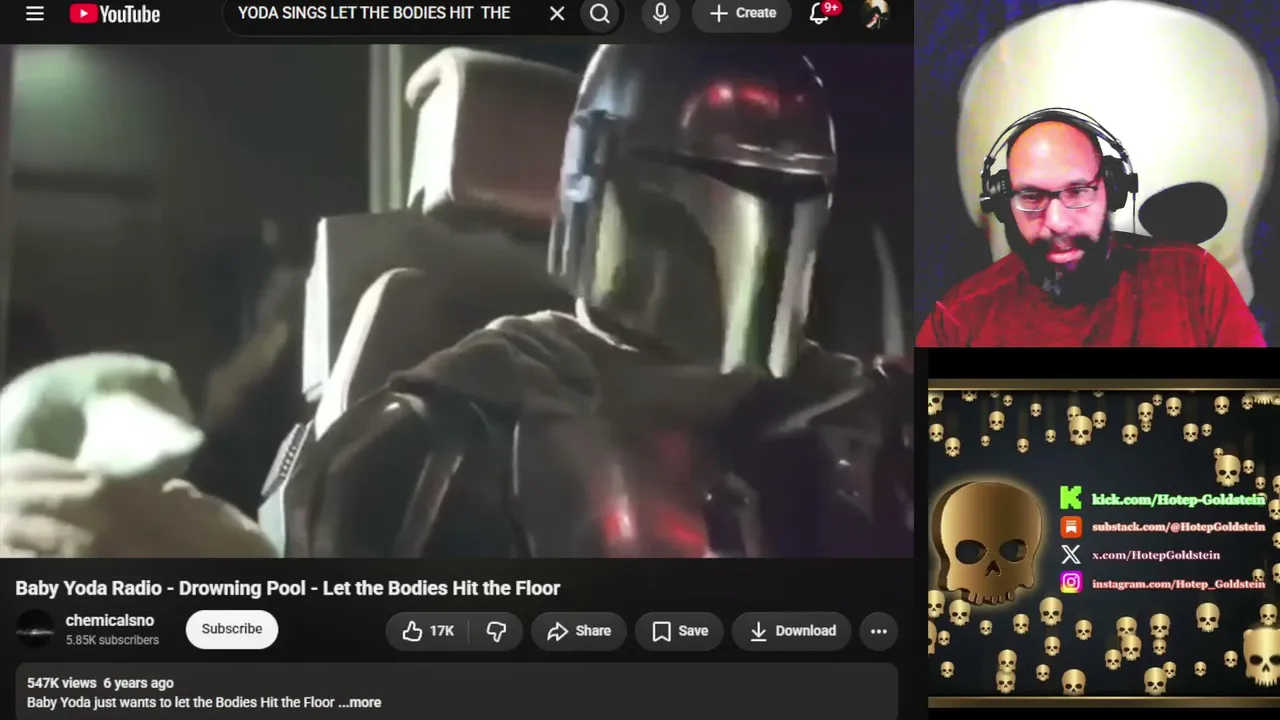Click the instagram.com/Hotep_Goldstein overlay text

tap(1178, 583)
